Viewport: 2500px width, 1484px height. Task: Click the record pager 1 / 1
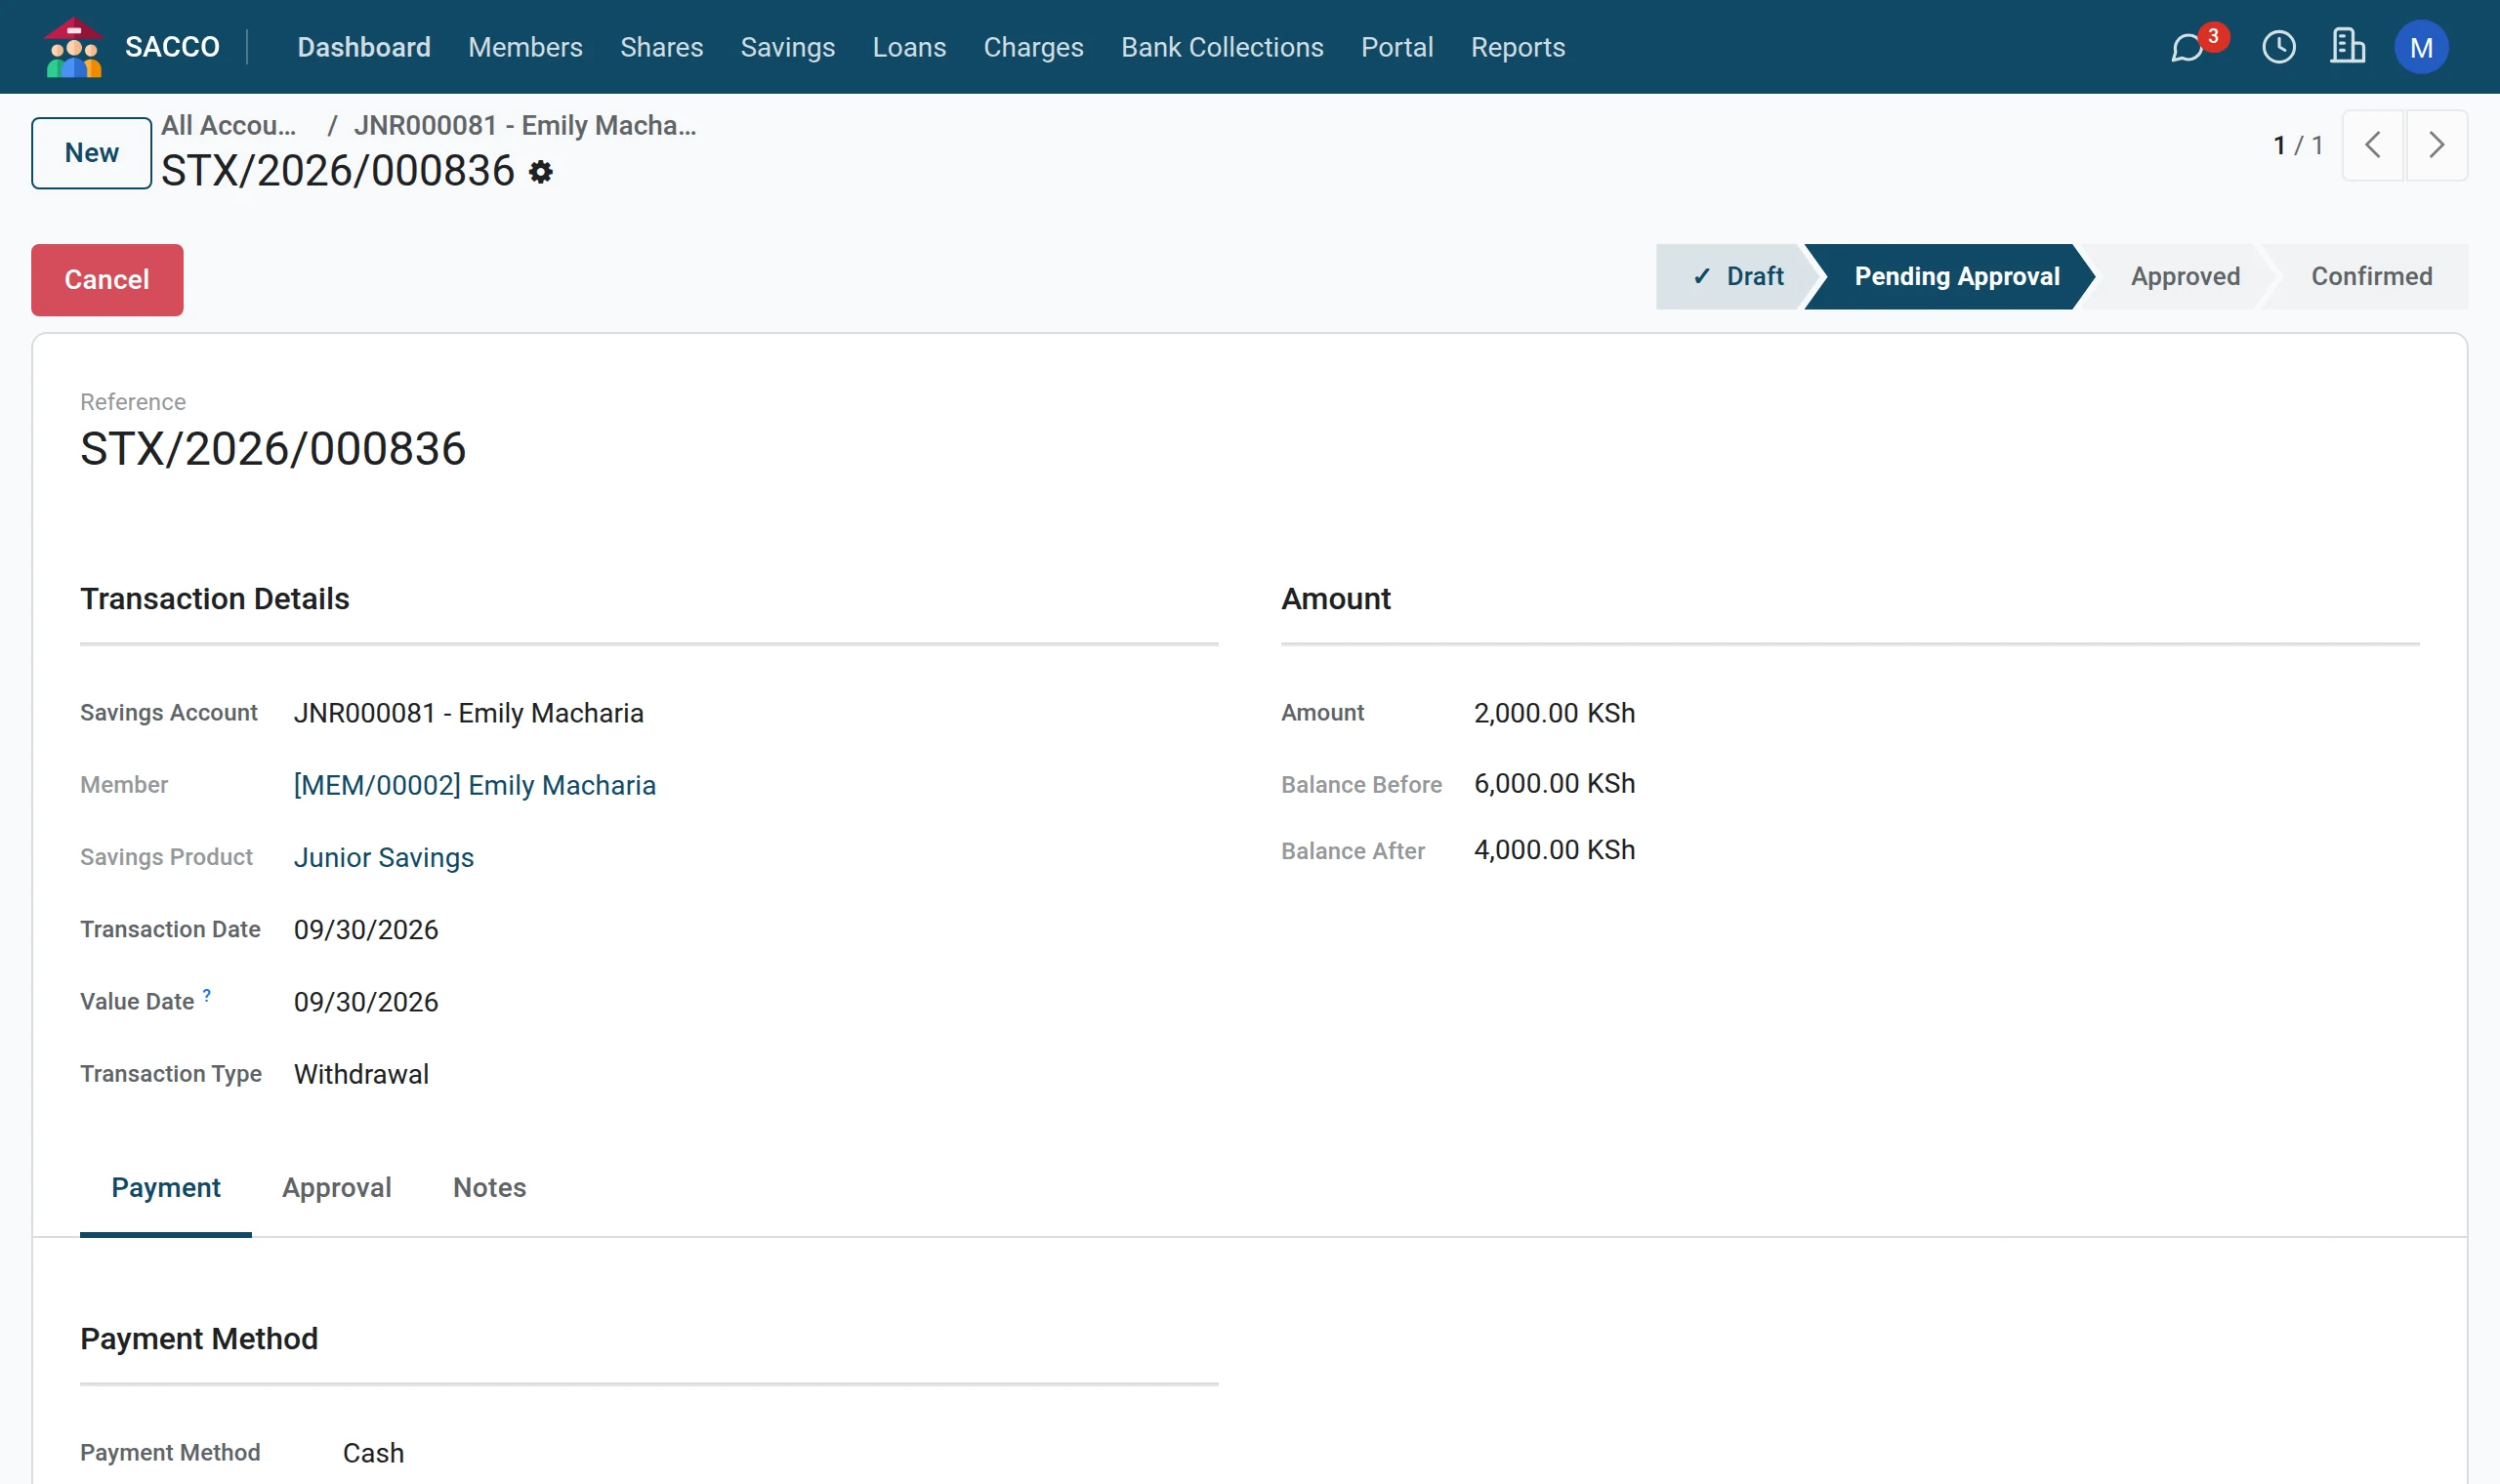tap(2298, 146)
